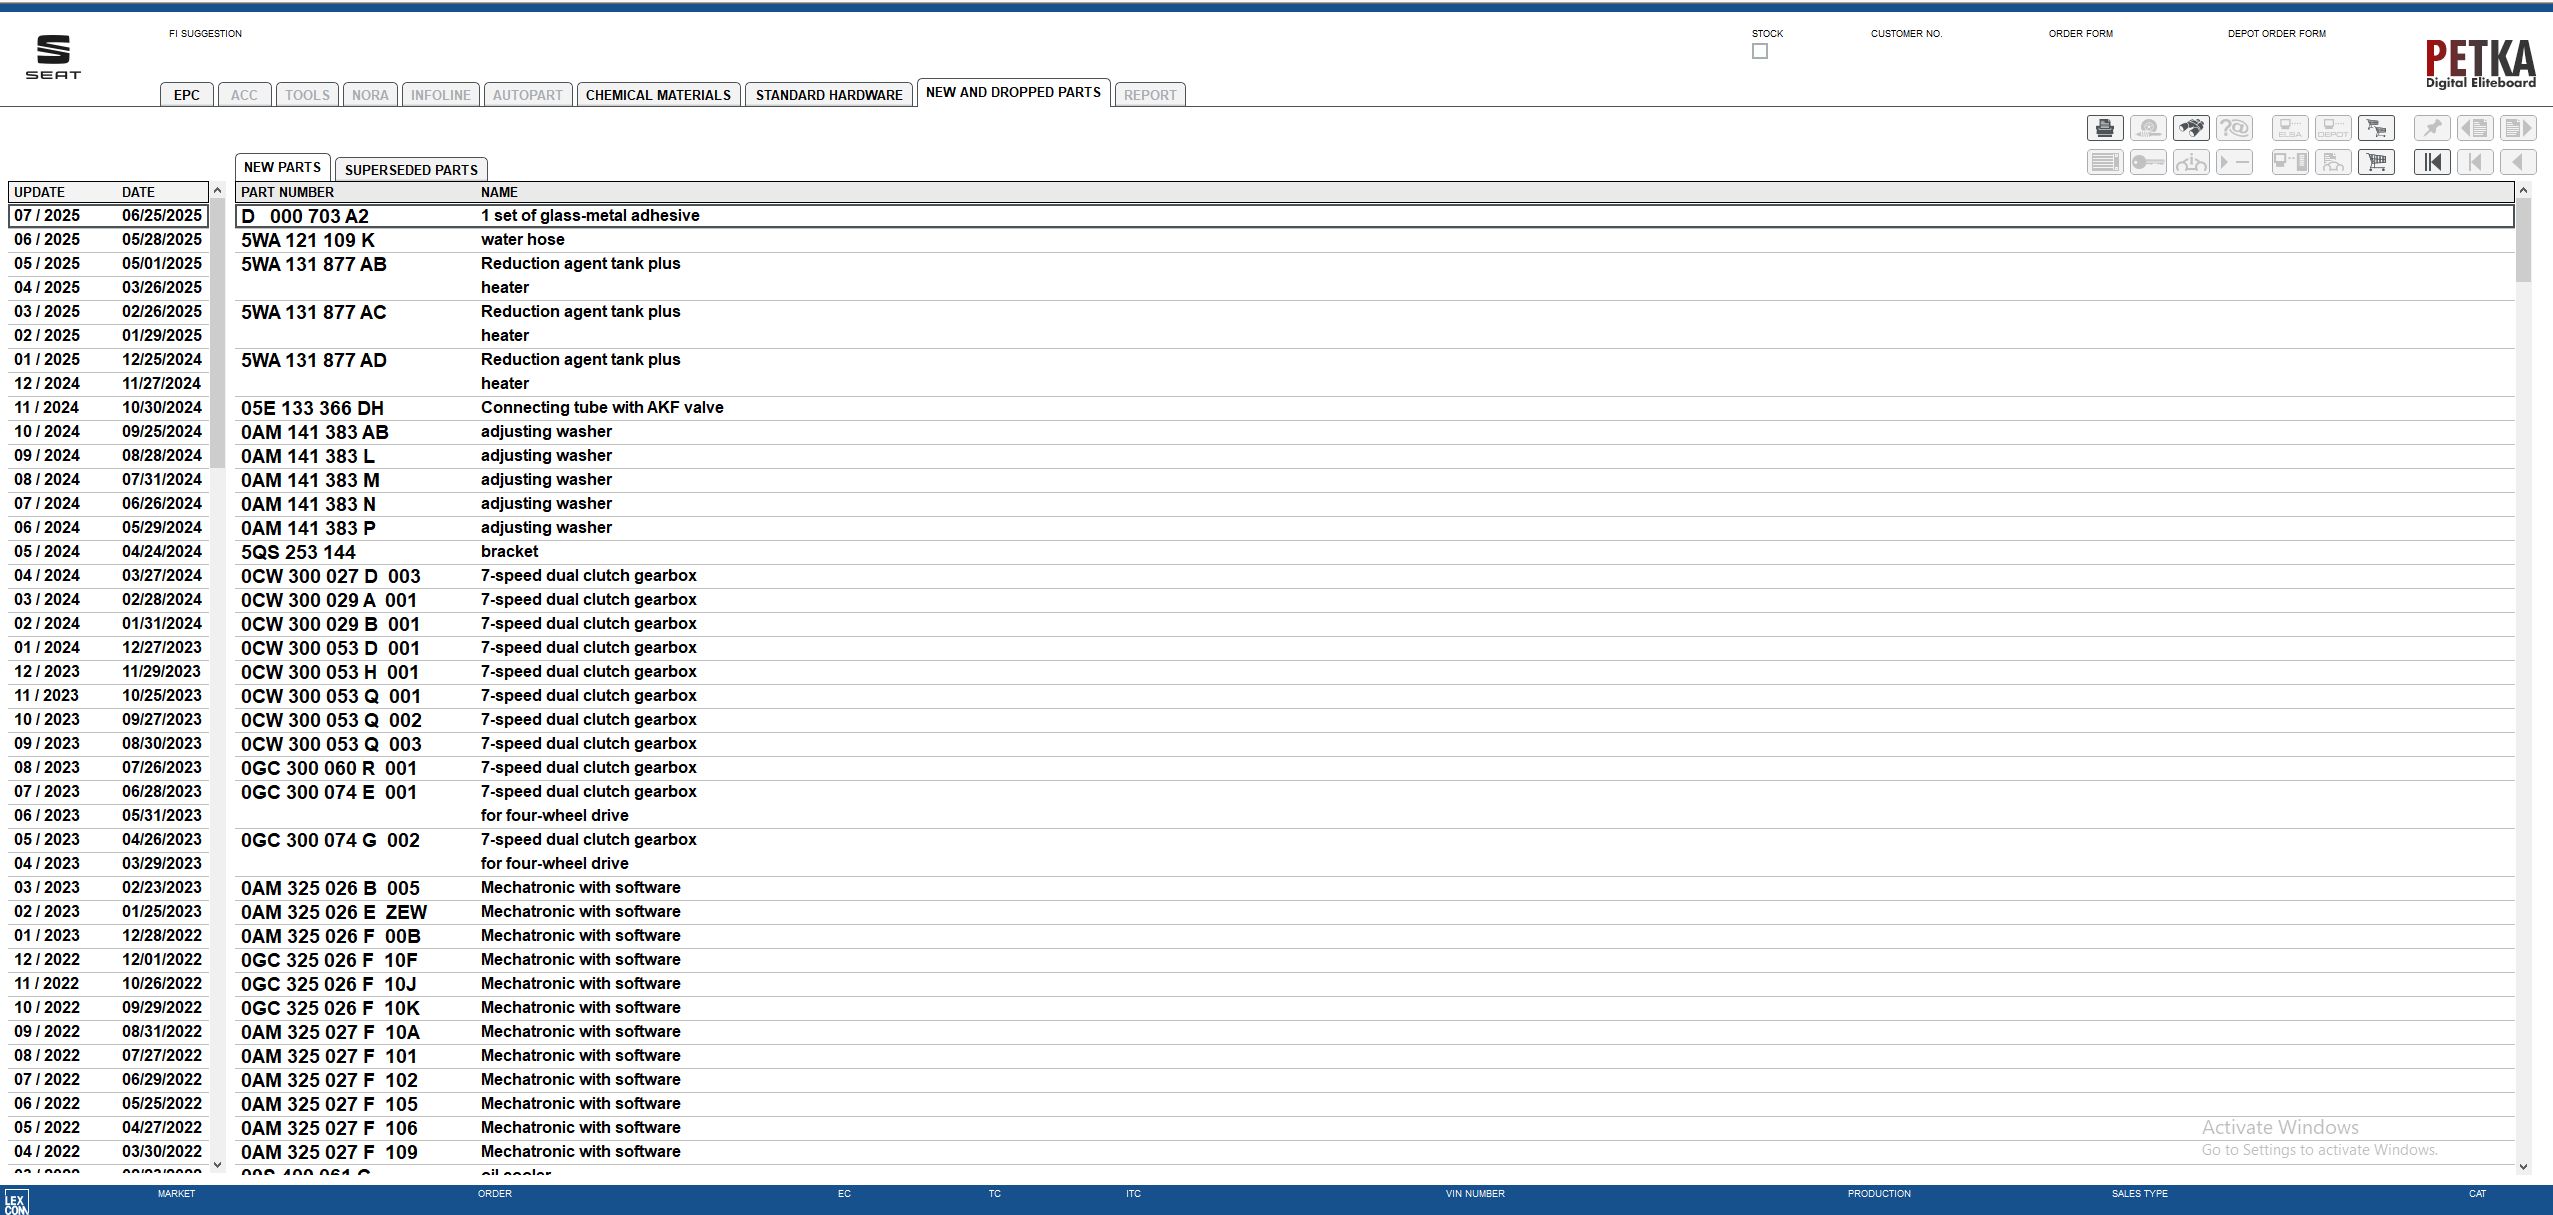
Task: Switch to the SUPERSEDED PARTS tab
Action: click(x=410, y=168)
